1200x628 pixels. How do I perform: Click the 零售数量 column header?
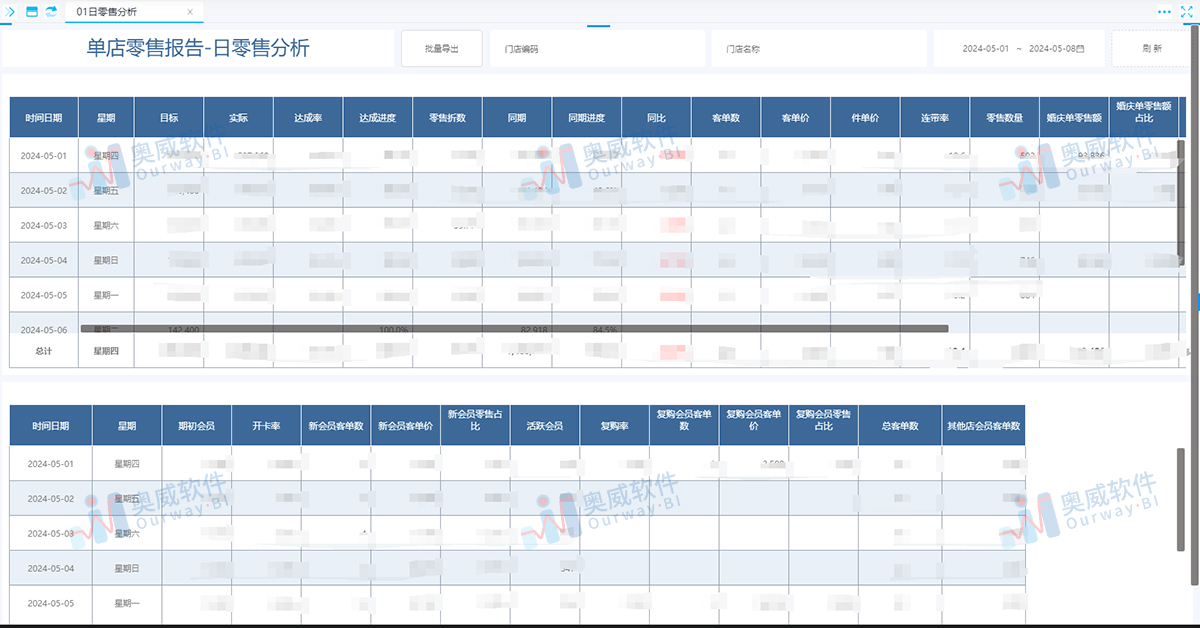coord(1005,118)
